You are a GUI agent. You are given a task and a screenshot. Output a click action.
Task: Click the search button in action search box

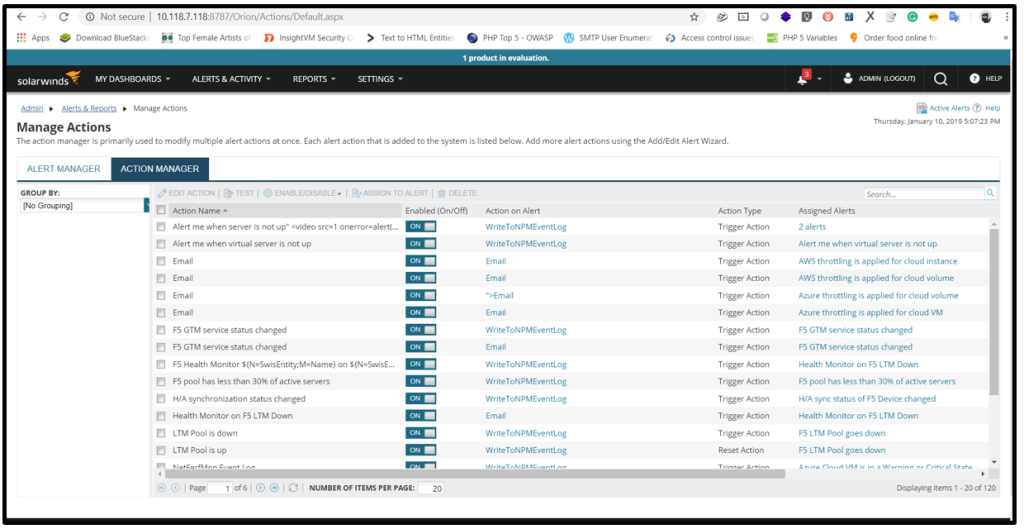991,193
